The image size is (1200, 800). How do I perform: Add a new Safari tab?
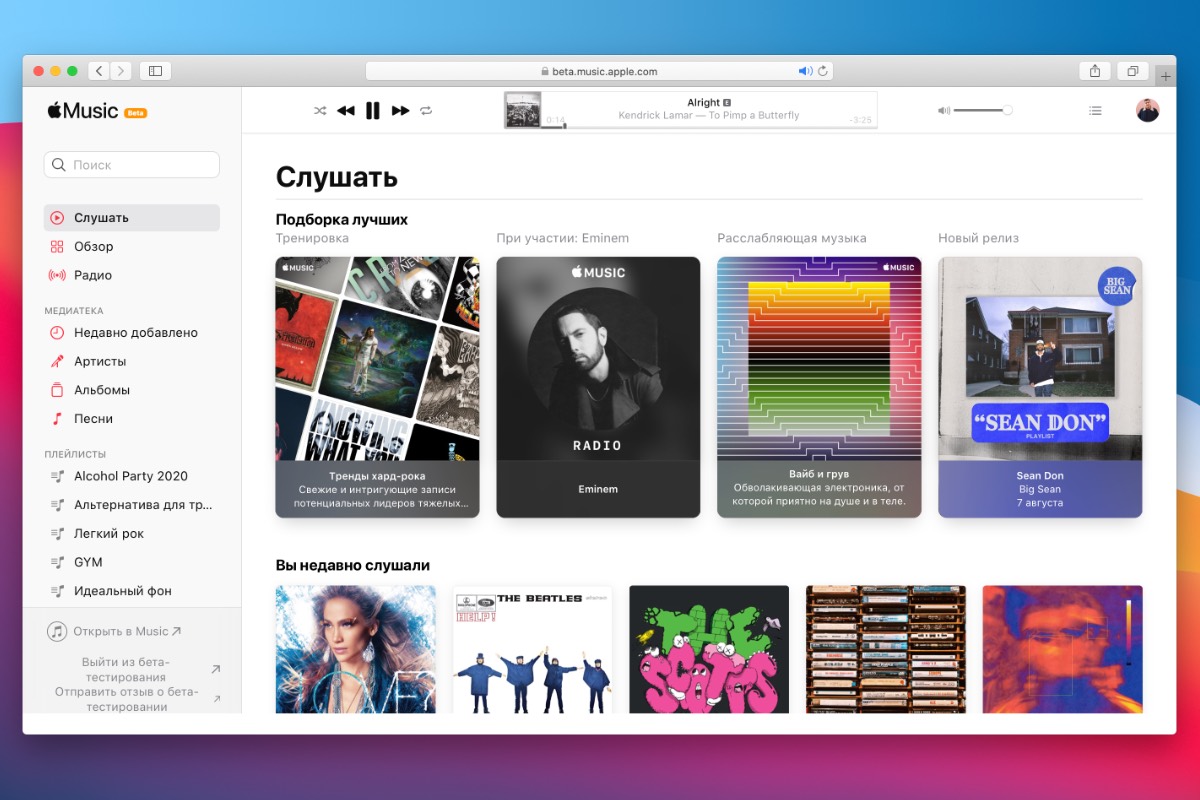click(x=1166, y=76)
